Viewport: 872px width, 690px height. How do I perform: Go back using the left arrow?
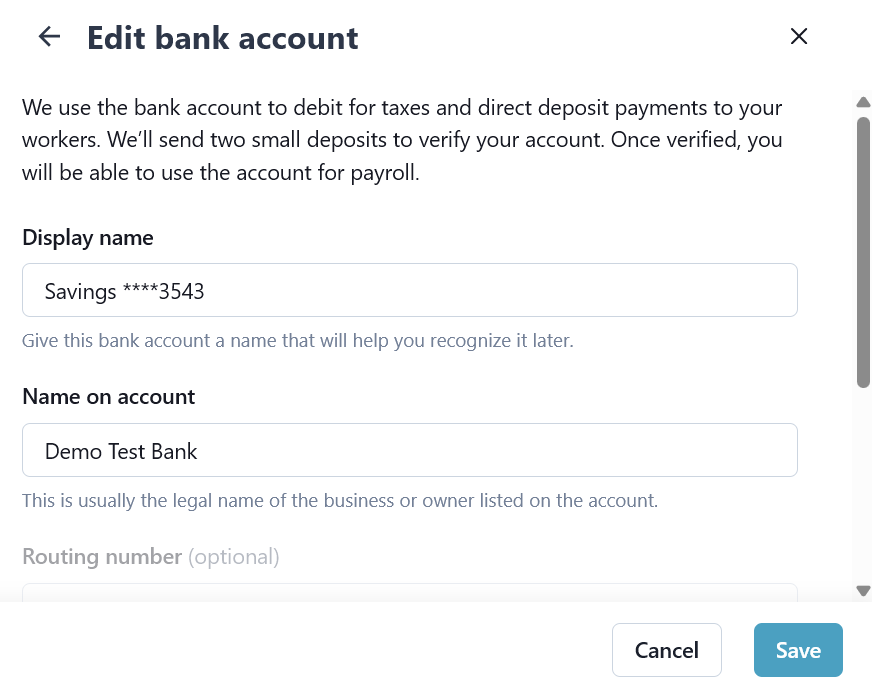[x=49, y=37]
